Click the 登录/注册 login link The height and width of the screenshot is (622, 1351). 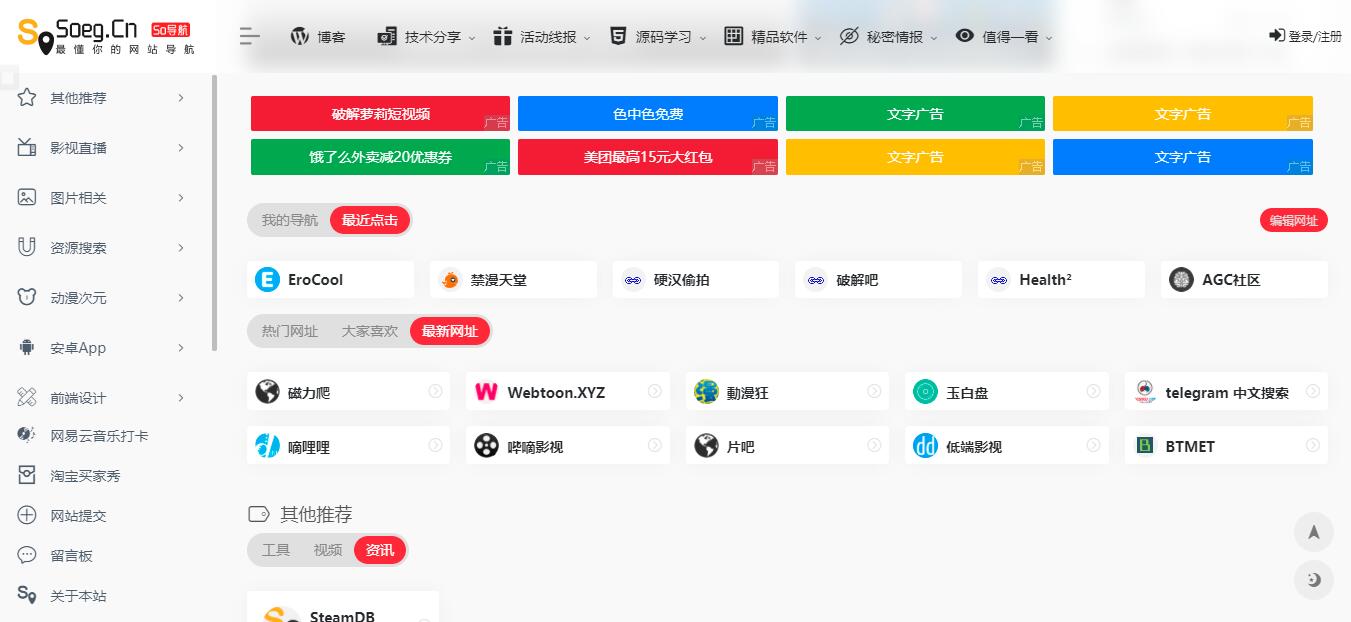click(1305, 36)
